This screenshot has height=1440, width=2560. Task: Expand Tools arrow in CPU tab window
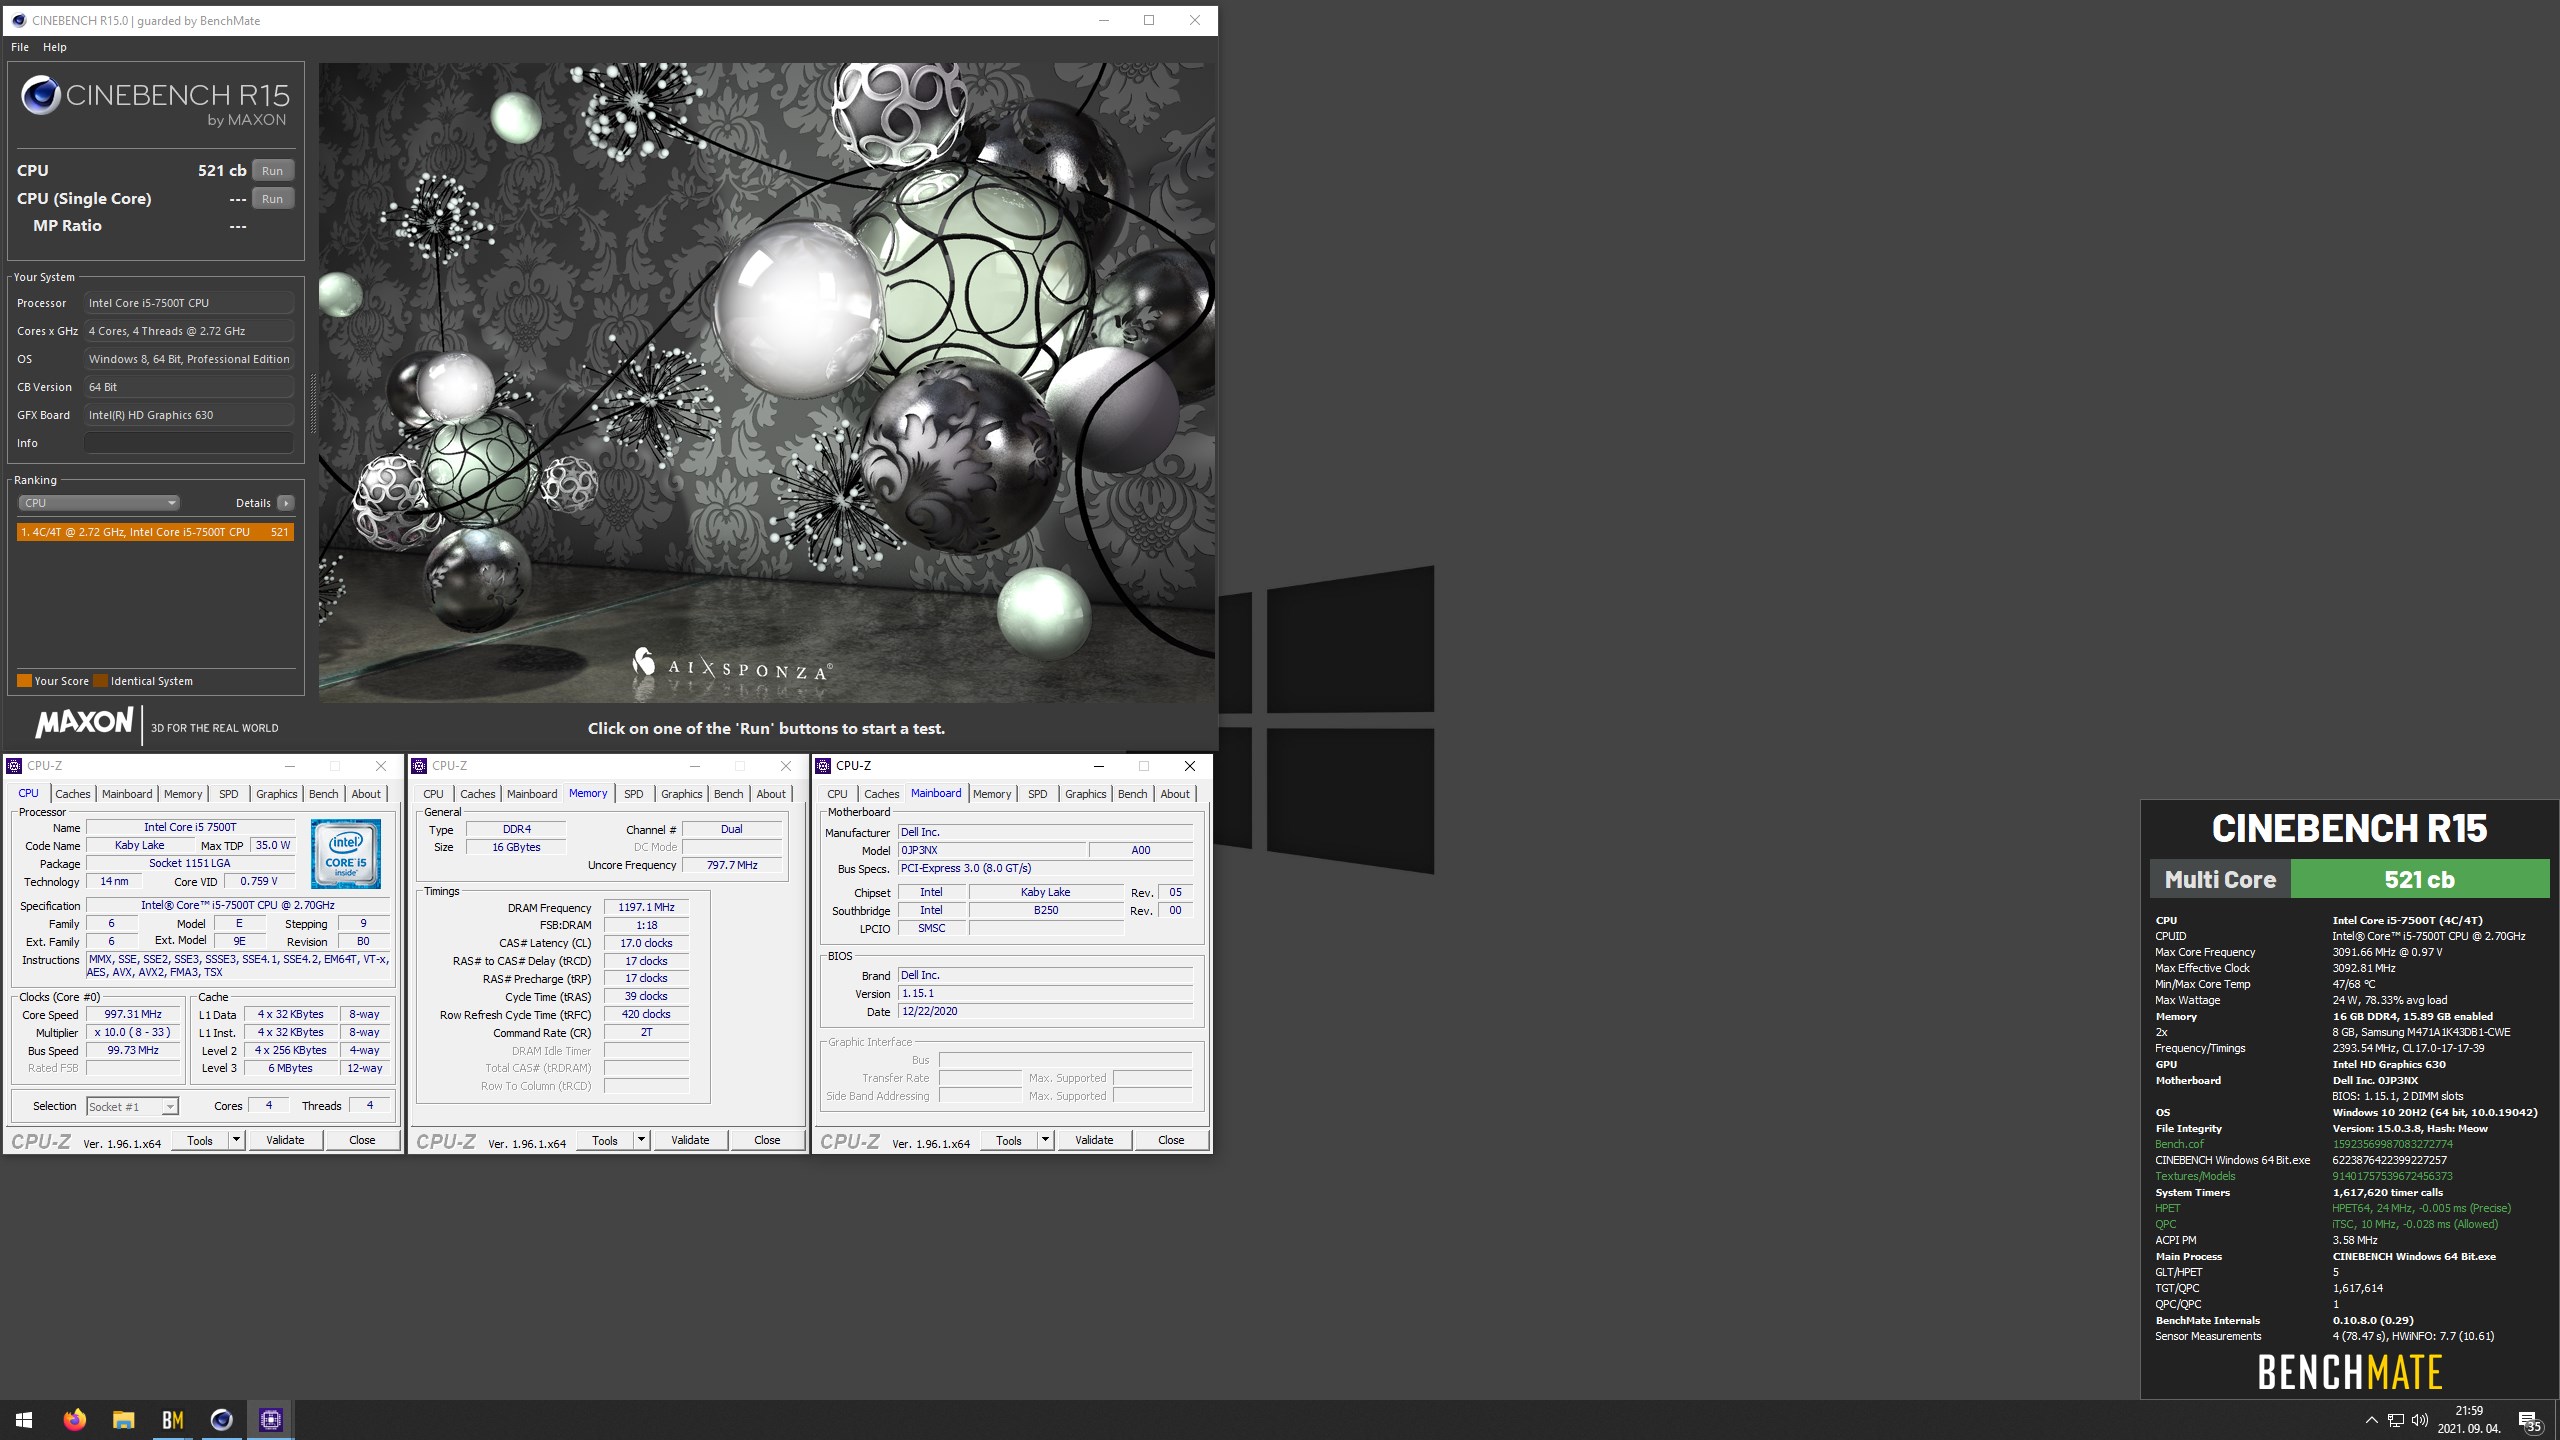tap(237, 1140)
